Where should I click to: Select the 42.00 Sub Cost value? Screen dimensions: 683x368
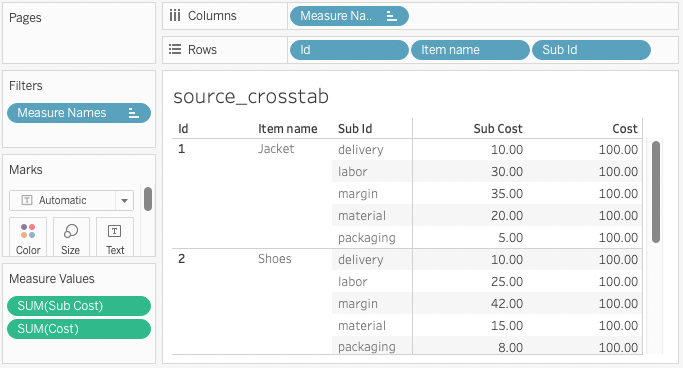point(507,304)
